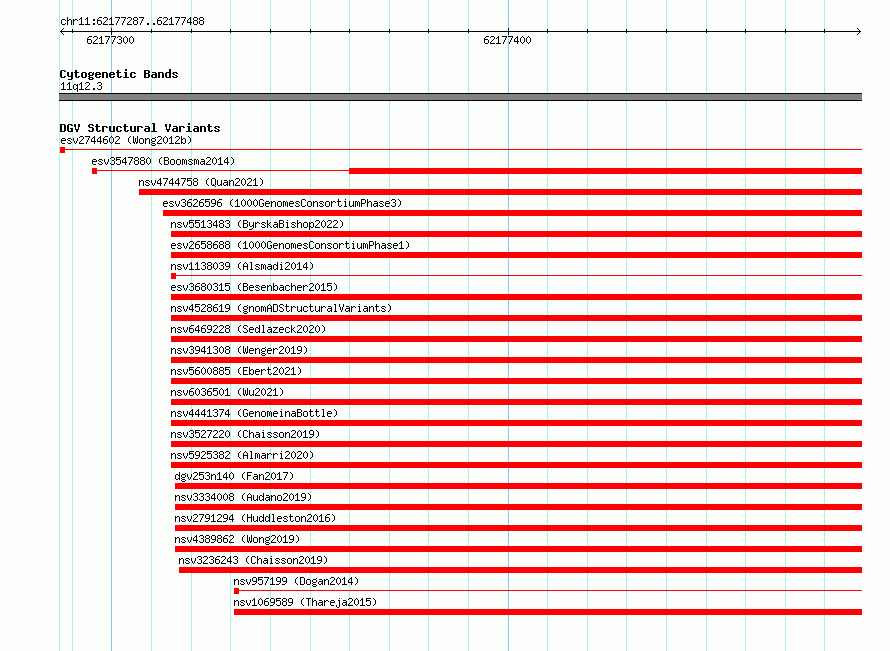Image resolution: width=890 pixels, height=651 pixels.
Task: Open esv3626596 (1000GenomesConsortiumPhase3) entry
Action: tap(282, 203)
